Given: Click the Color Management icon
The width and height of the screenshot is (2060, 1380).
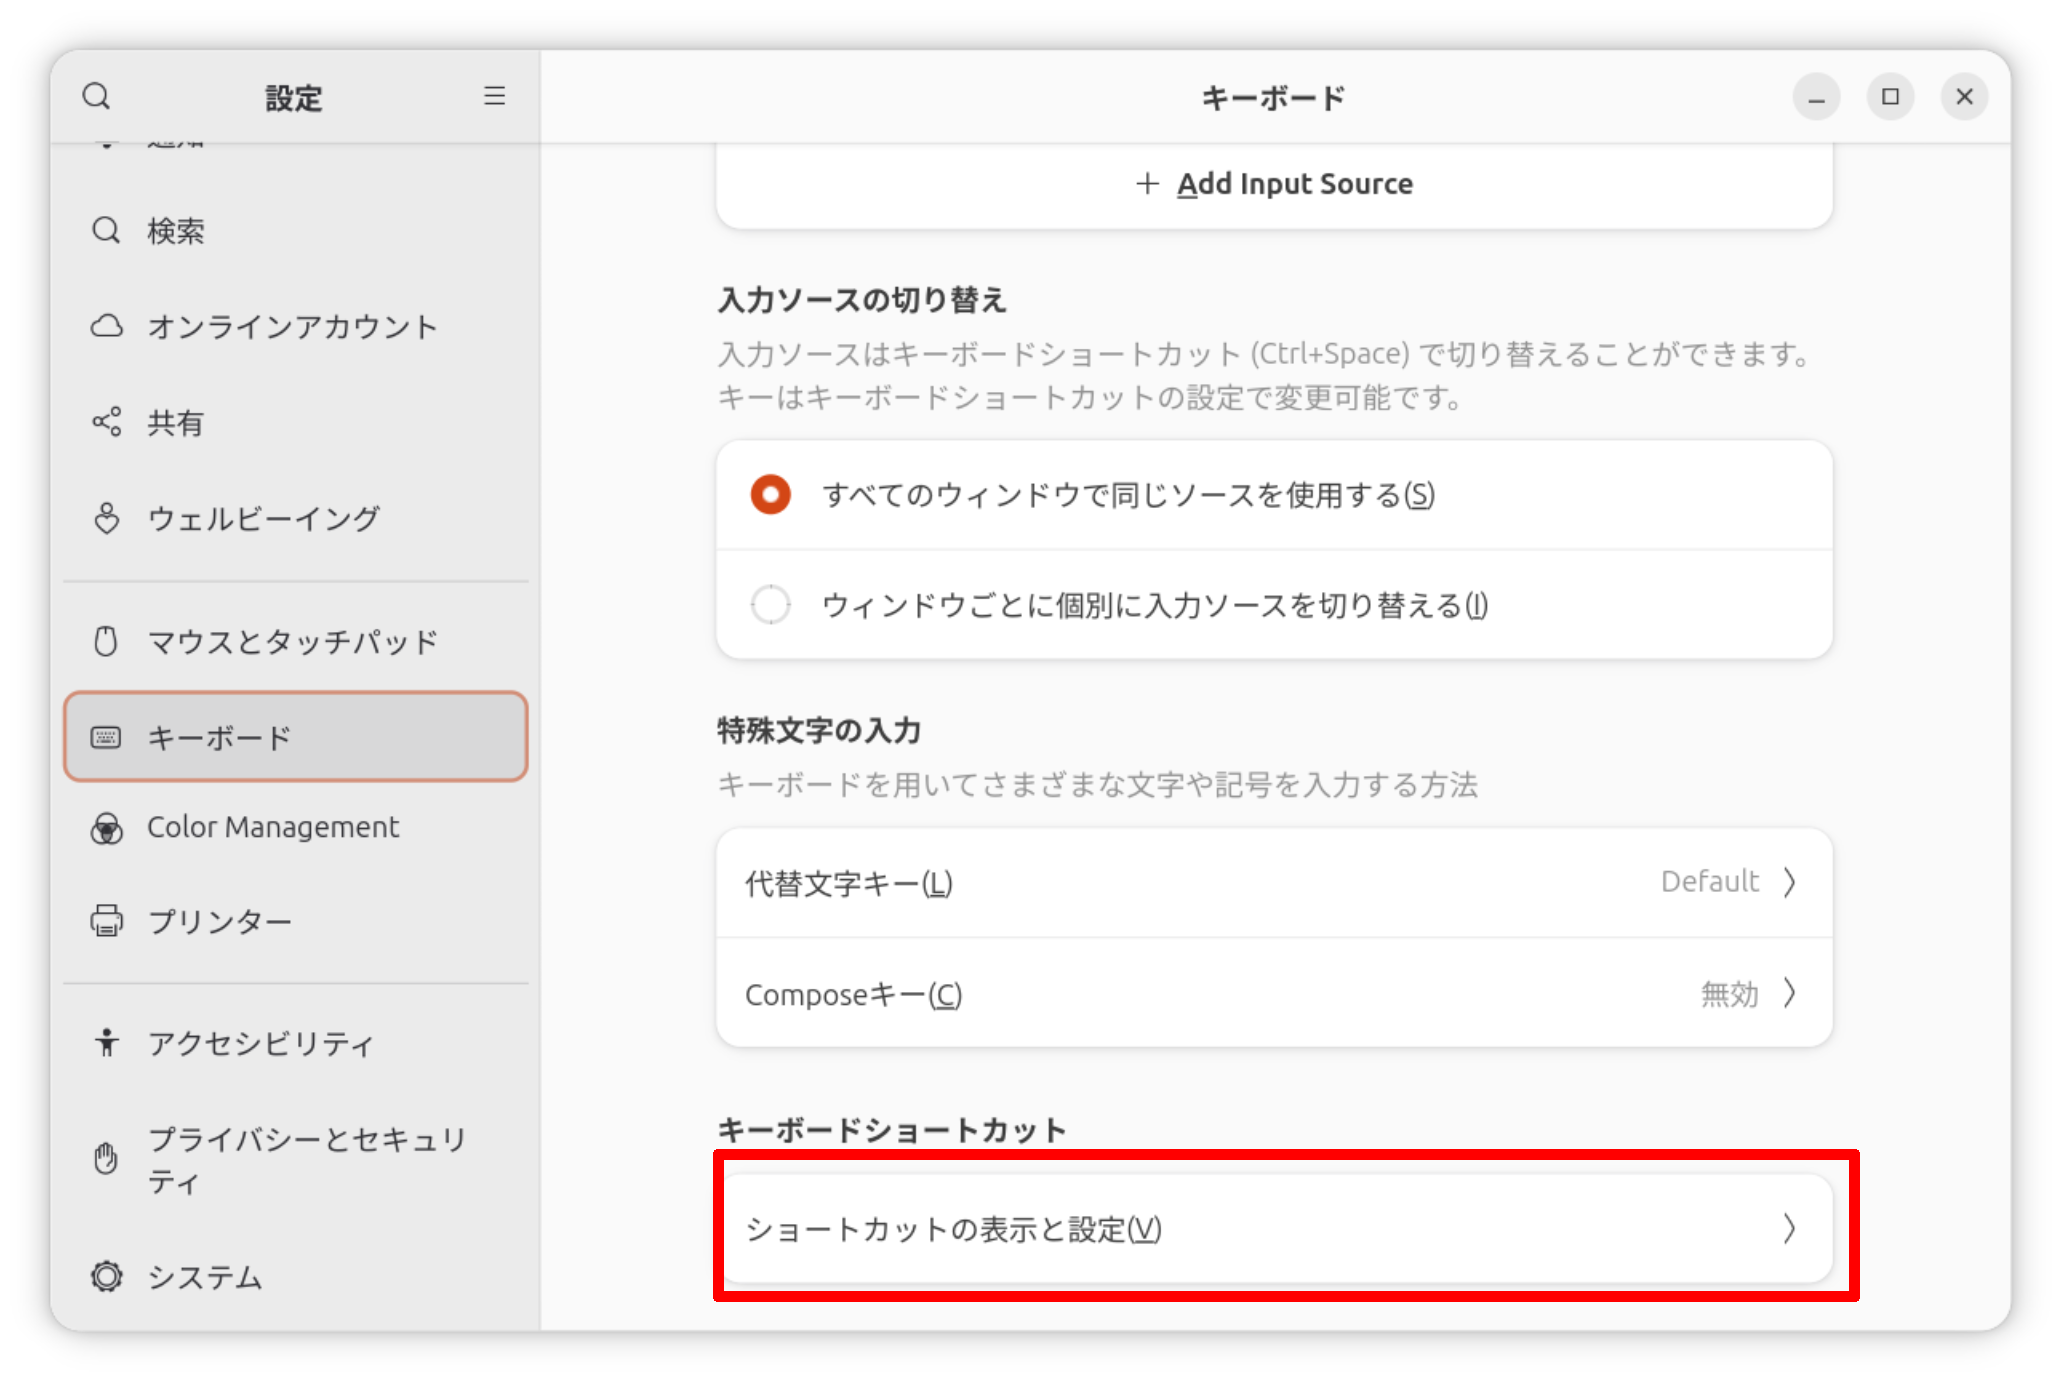Looking at the screenshot, I should click(x=106, y=828).
